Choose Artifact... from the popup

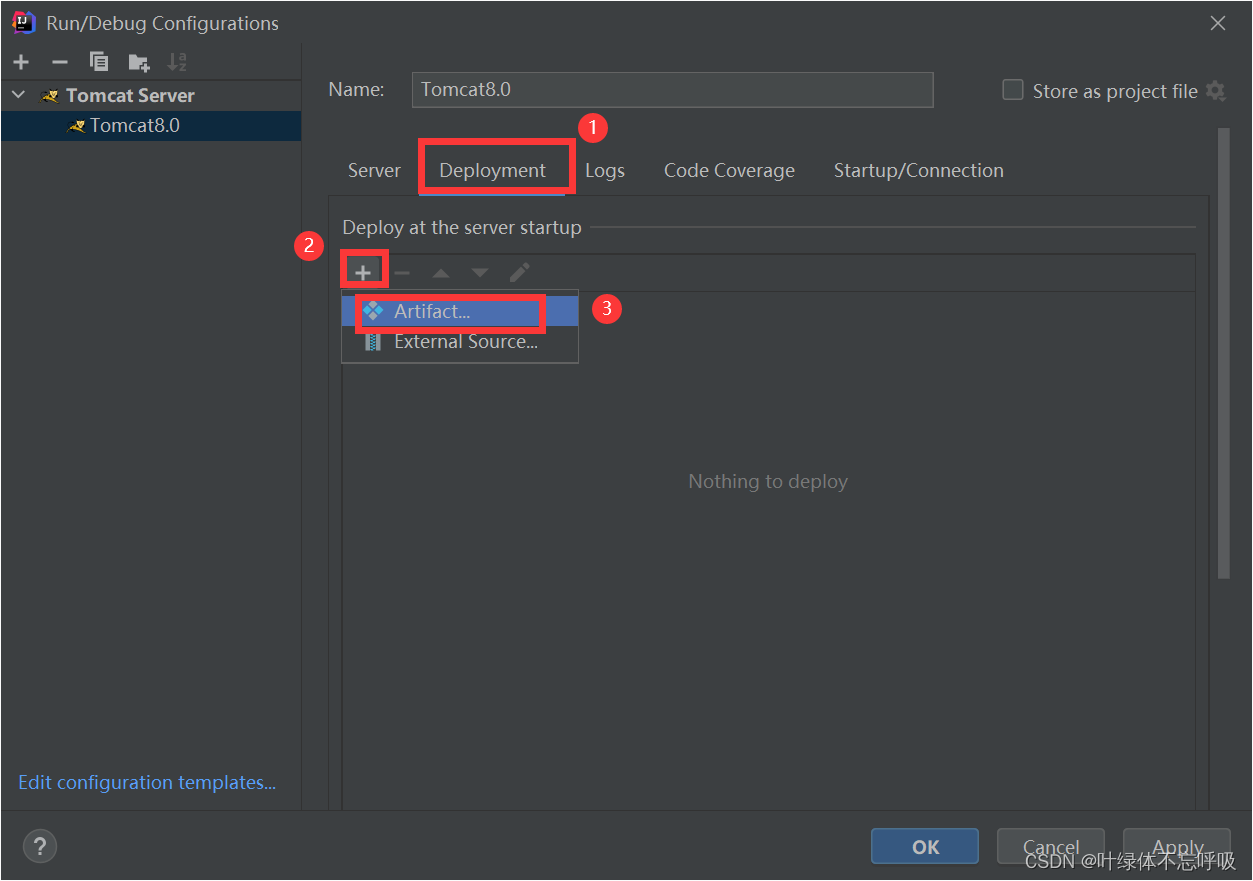click(460, 311)
